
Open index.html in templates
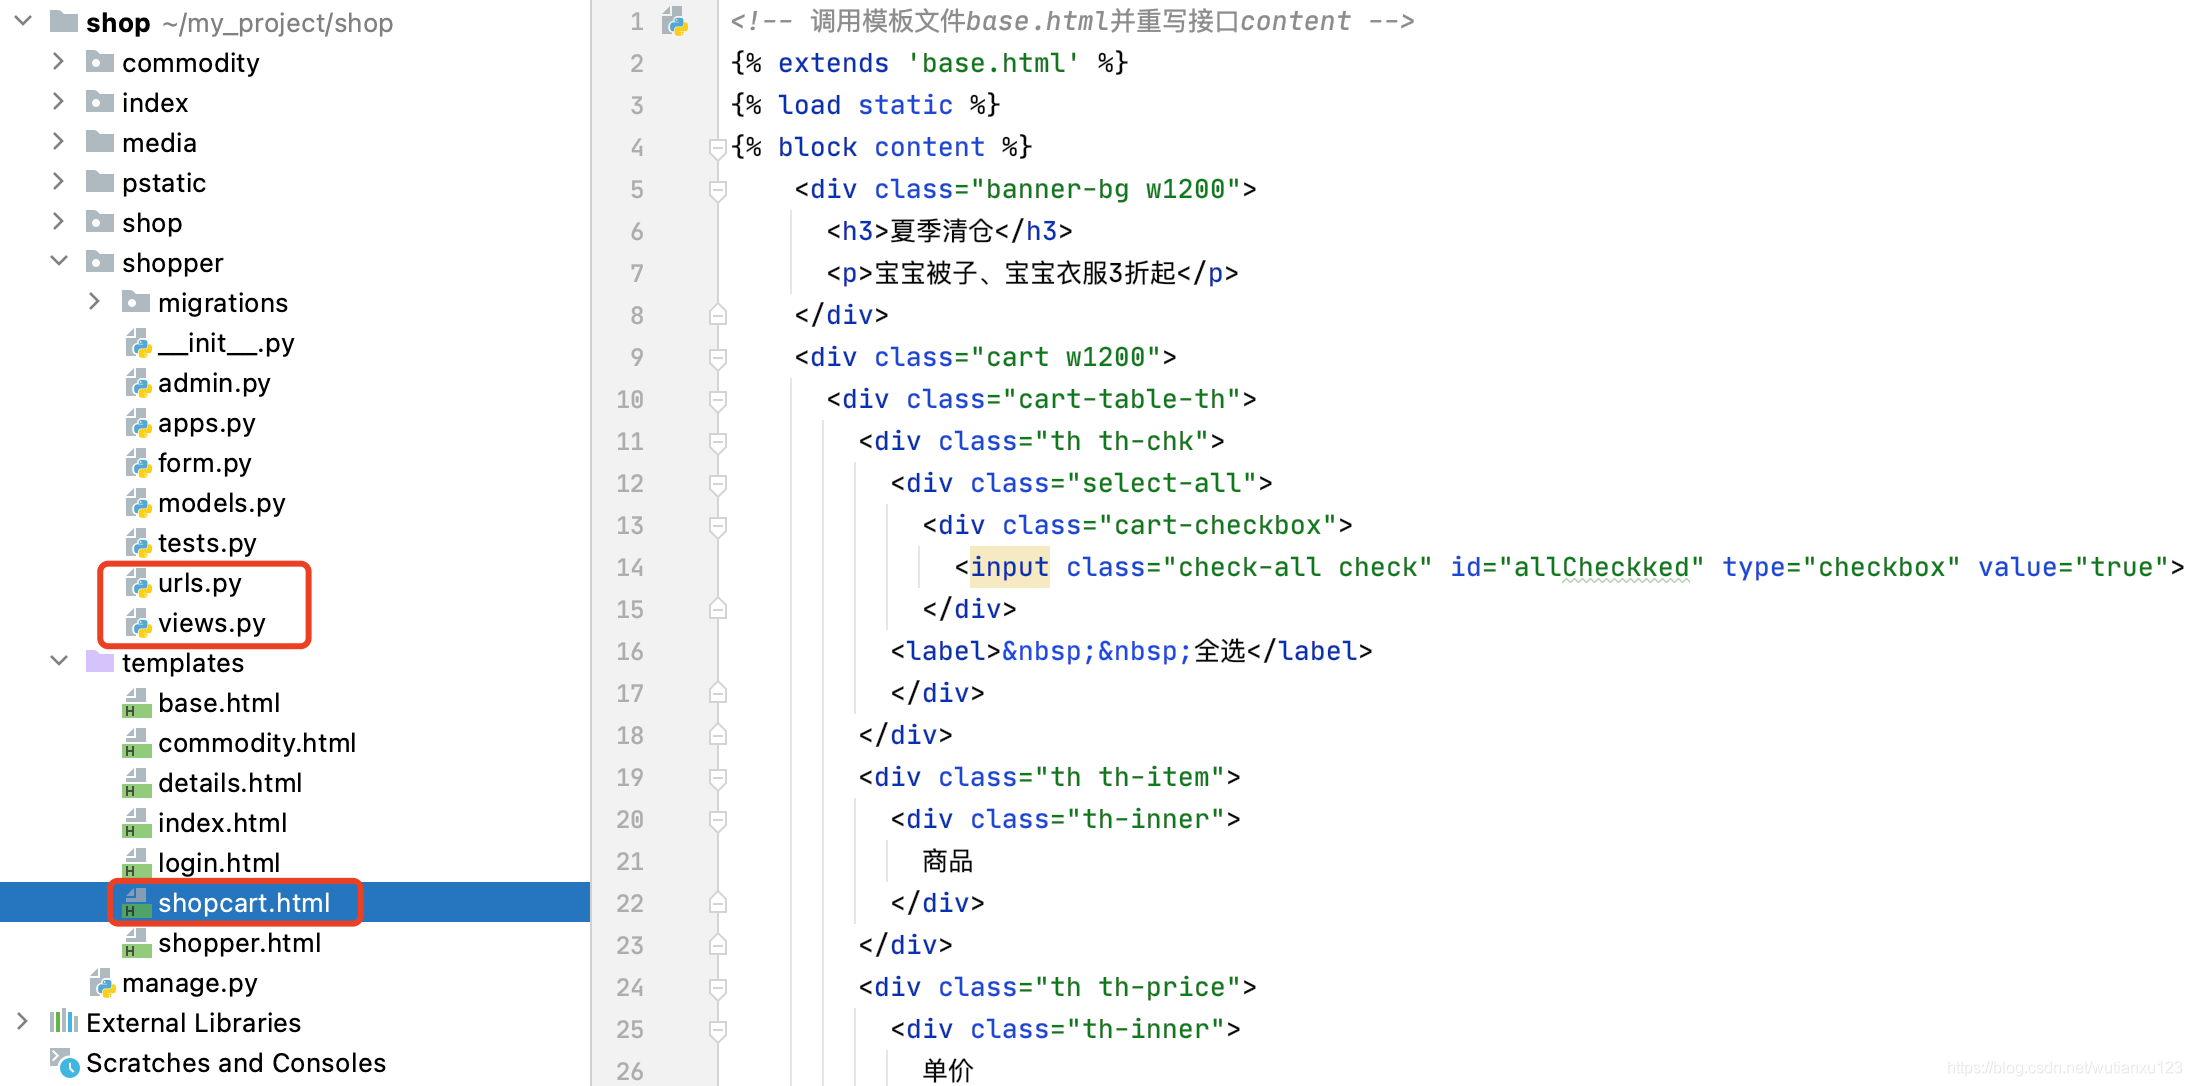click(x=222, y=823)
